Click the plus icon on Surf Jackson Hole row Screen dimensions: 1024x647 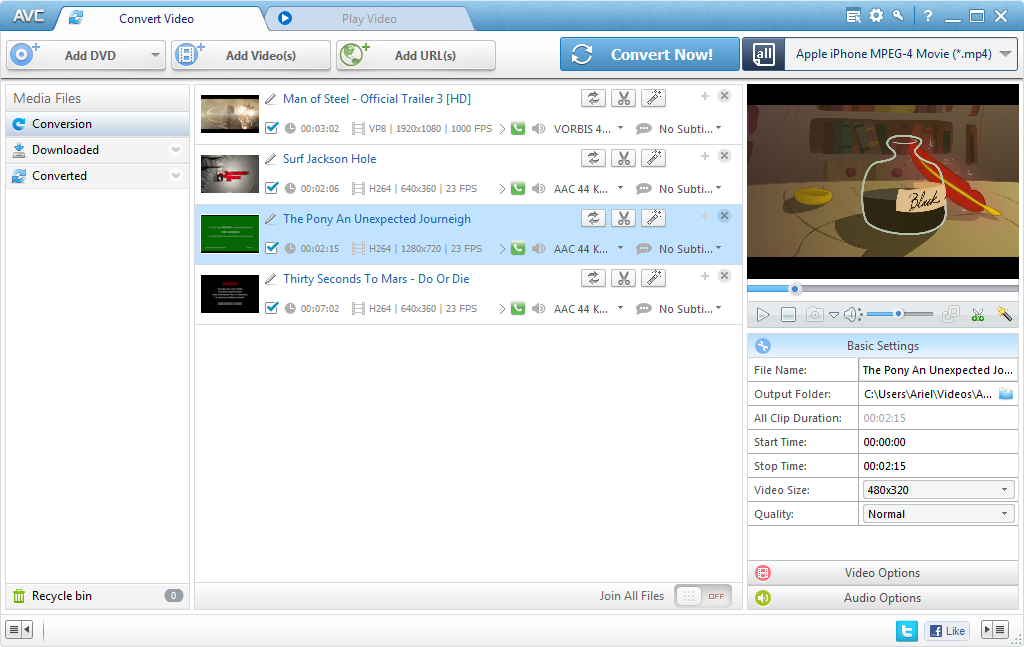tap(705, 156)
